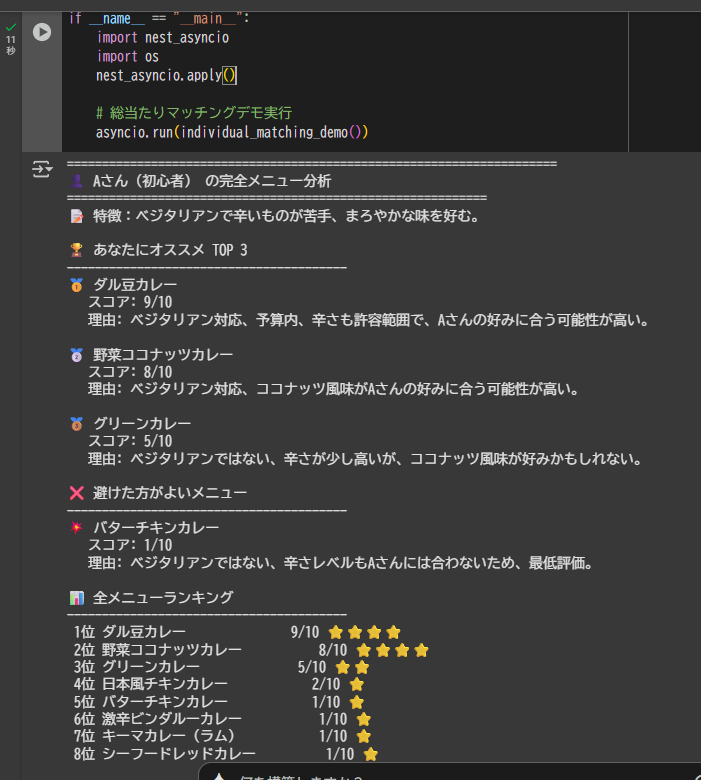Click ranking row '3位 グリーンカレー'
The image size is (701, 780).
(221, 667)
